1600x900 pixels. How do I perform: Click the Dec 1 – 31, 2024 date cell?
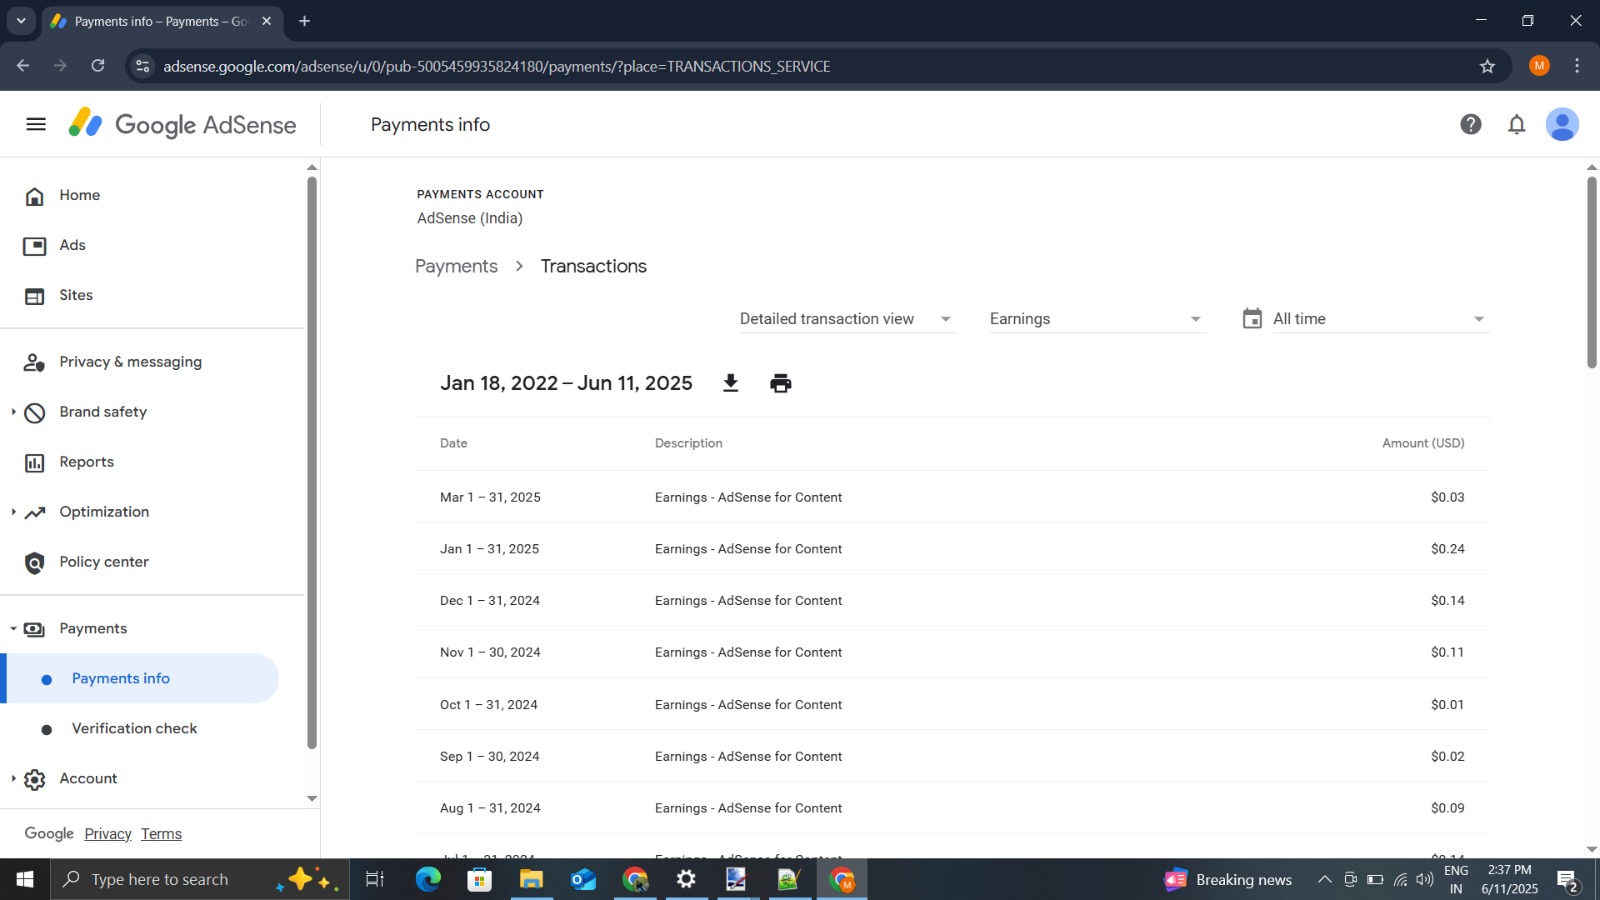click(x=490, y=601)
